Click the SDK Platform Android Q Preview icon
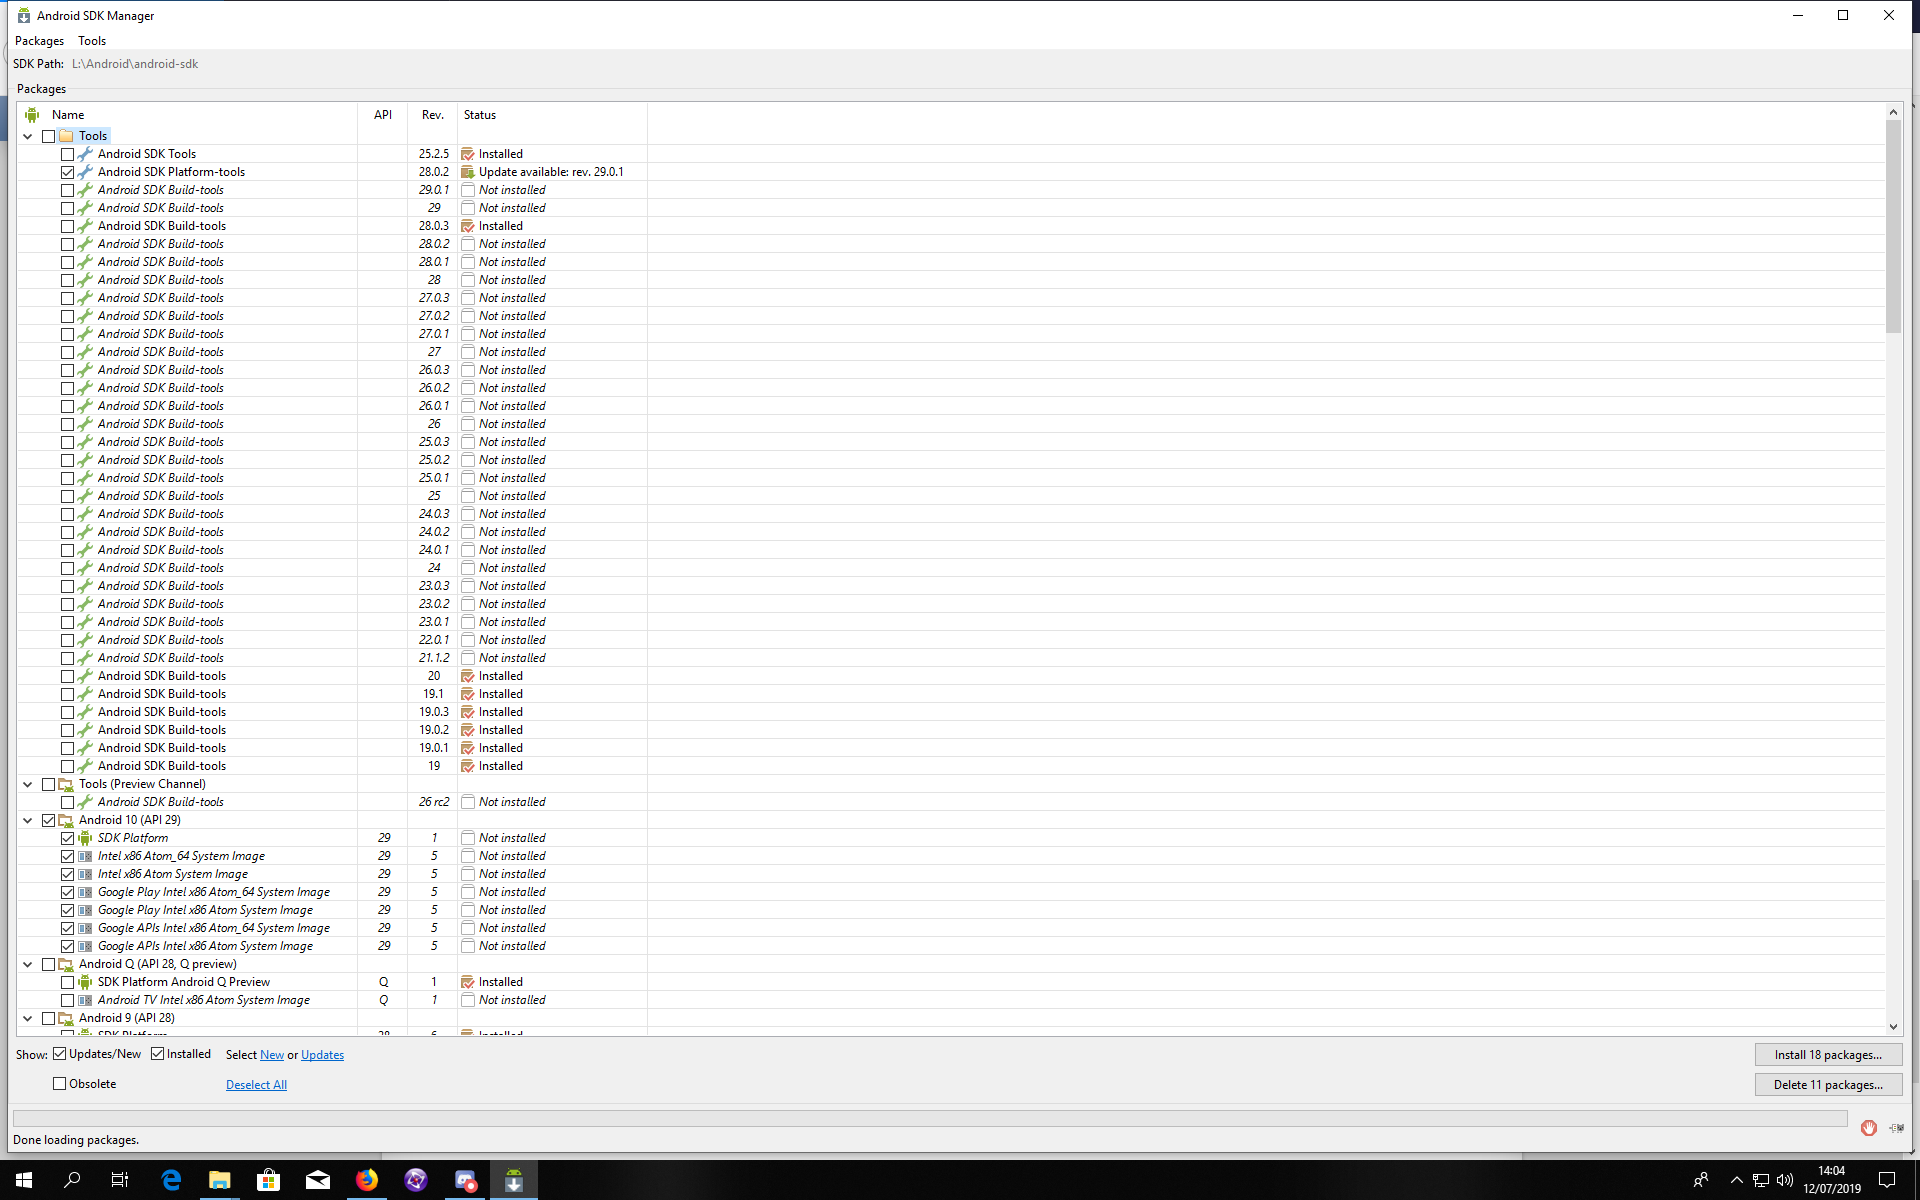1920x1200 pixels. click(x=85, y=982)
